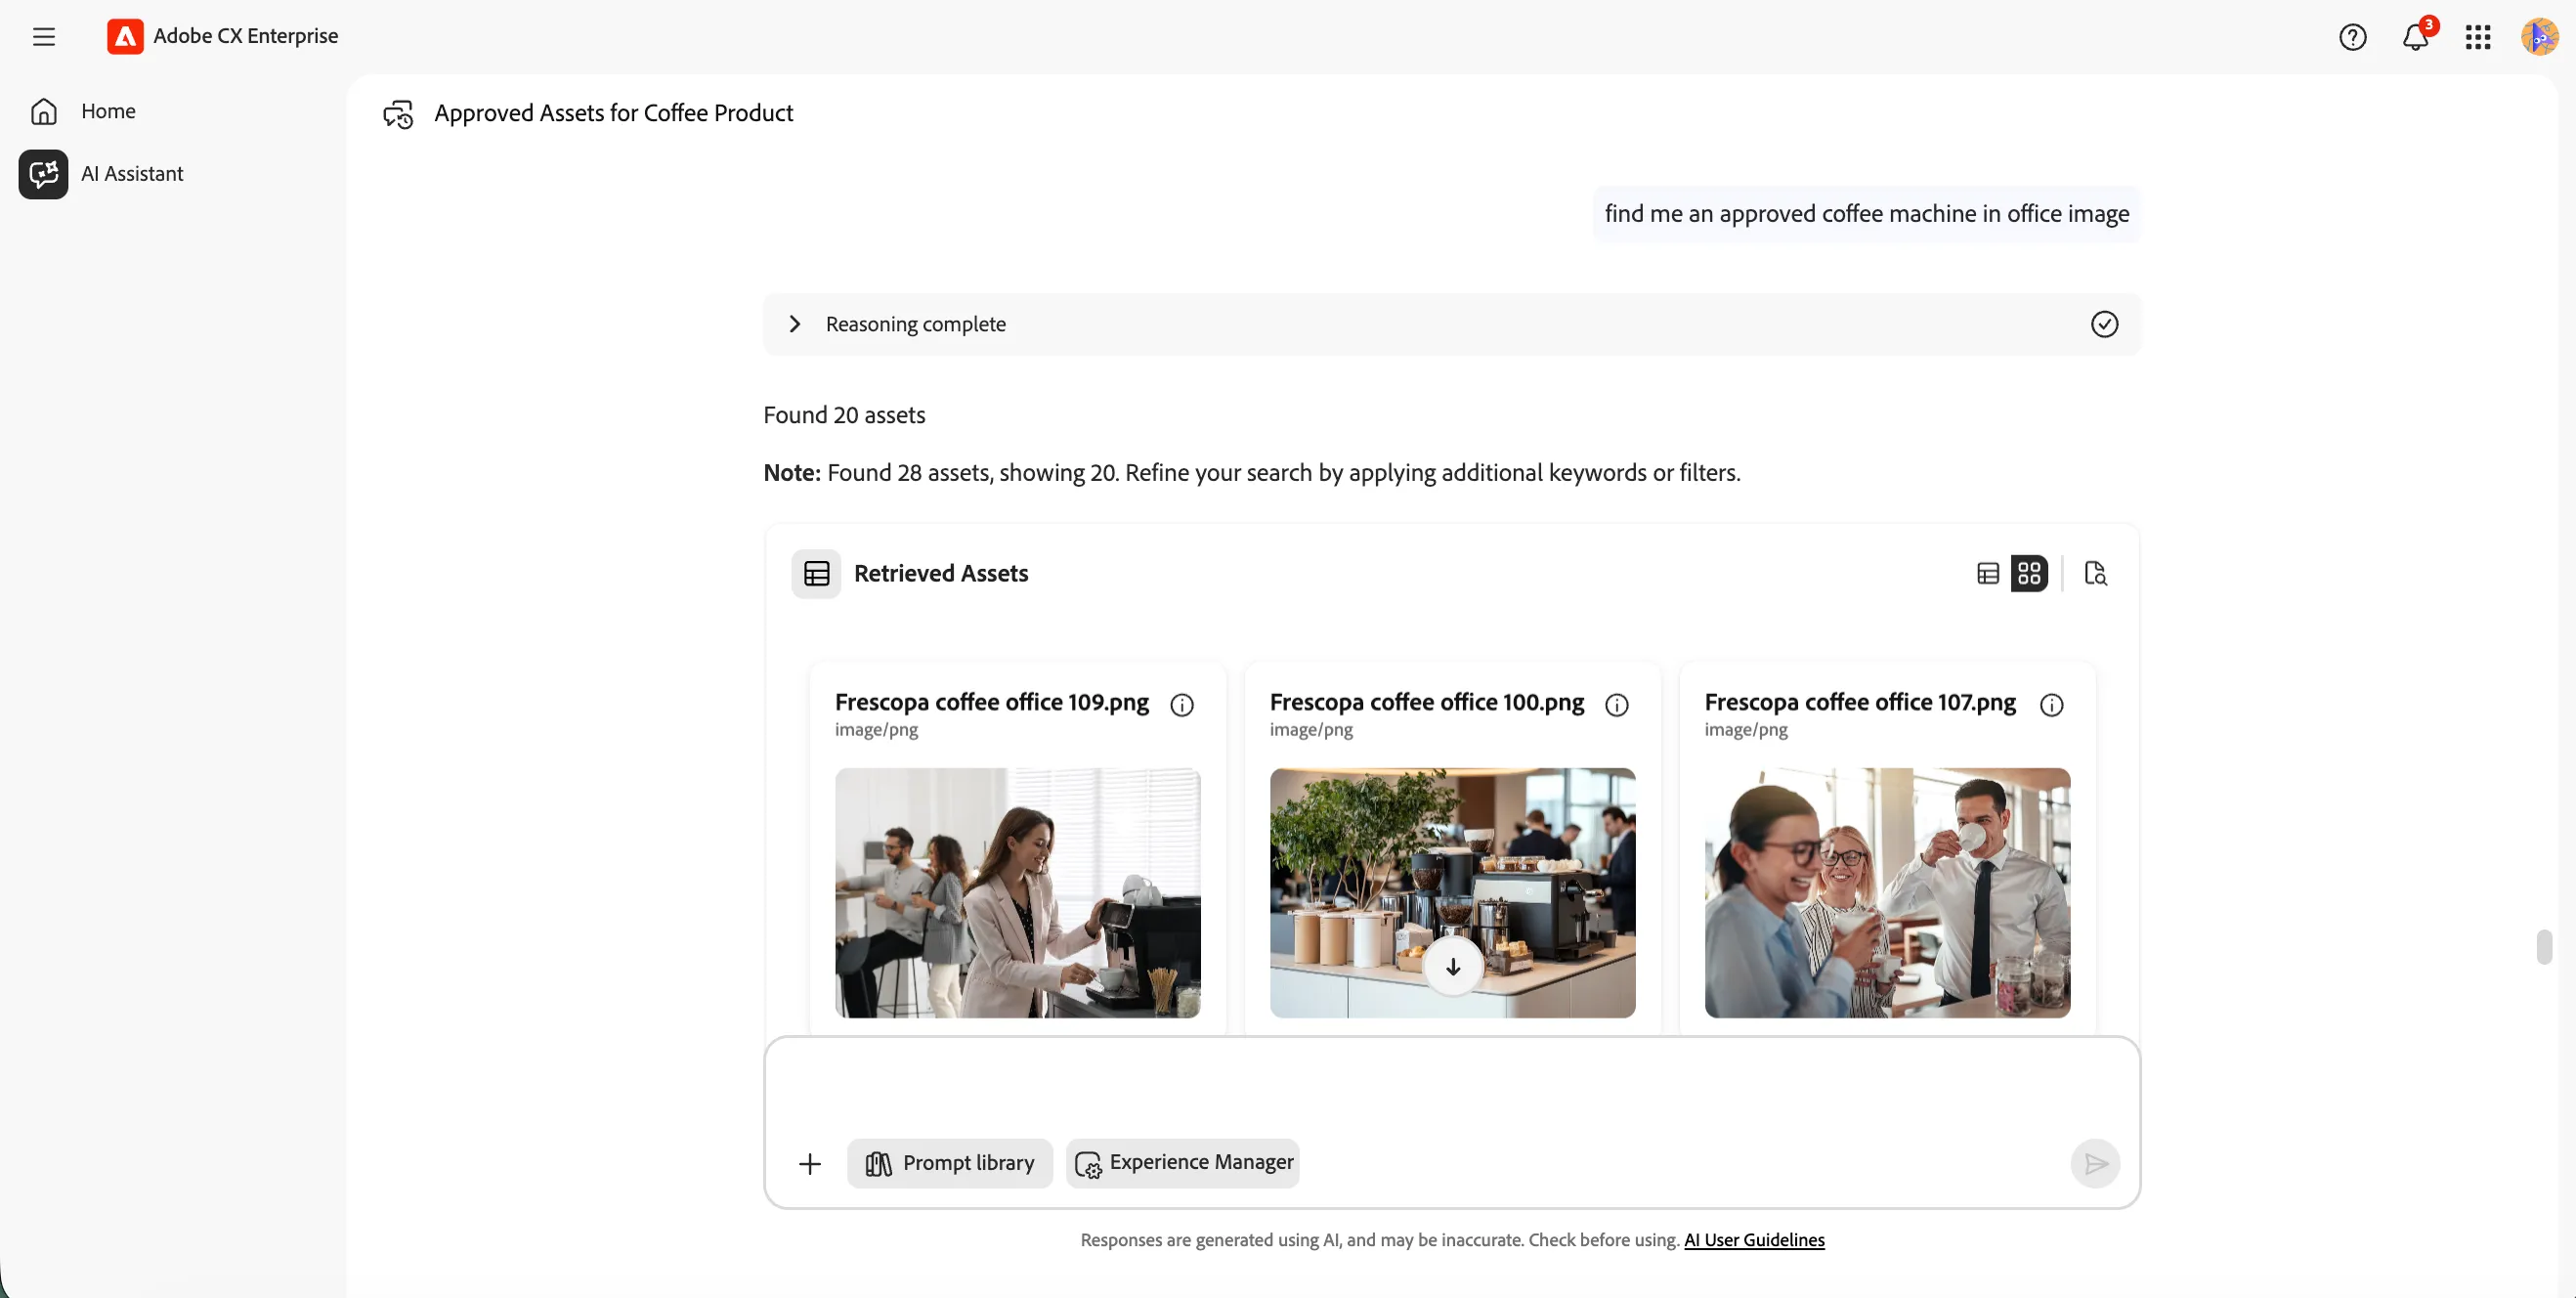Screen dimensions: 2576x1298
Task: Click the Frescopa coffee office 100.png file name
Action: (1427, 702)
